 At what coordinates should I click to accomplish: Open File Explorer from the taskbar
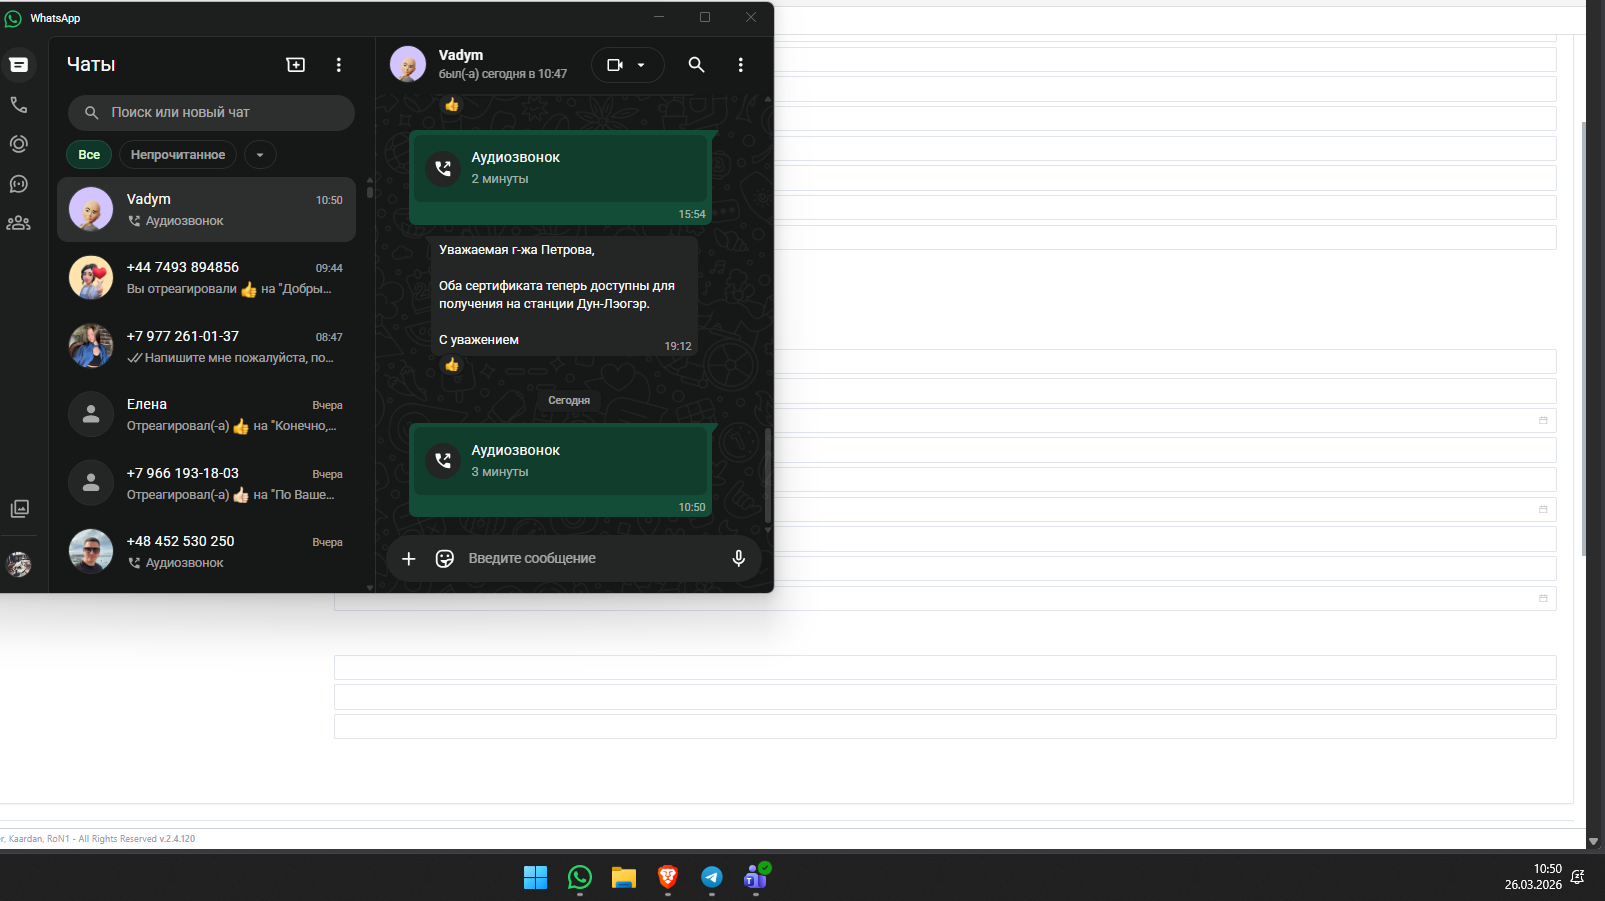[x=624, y=878]
